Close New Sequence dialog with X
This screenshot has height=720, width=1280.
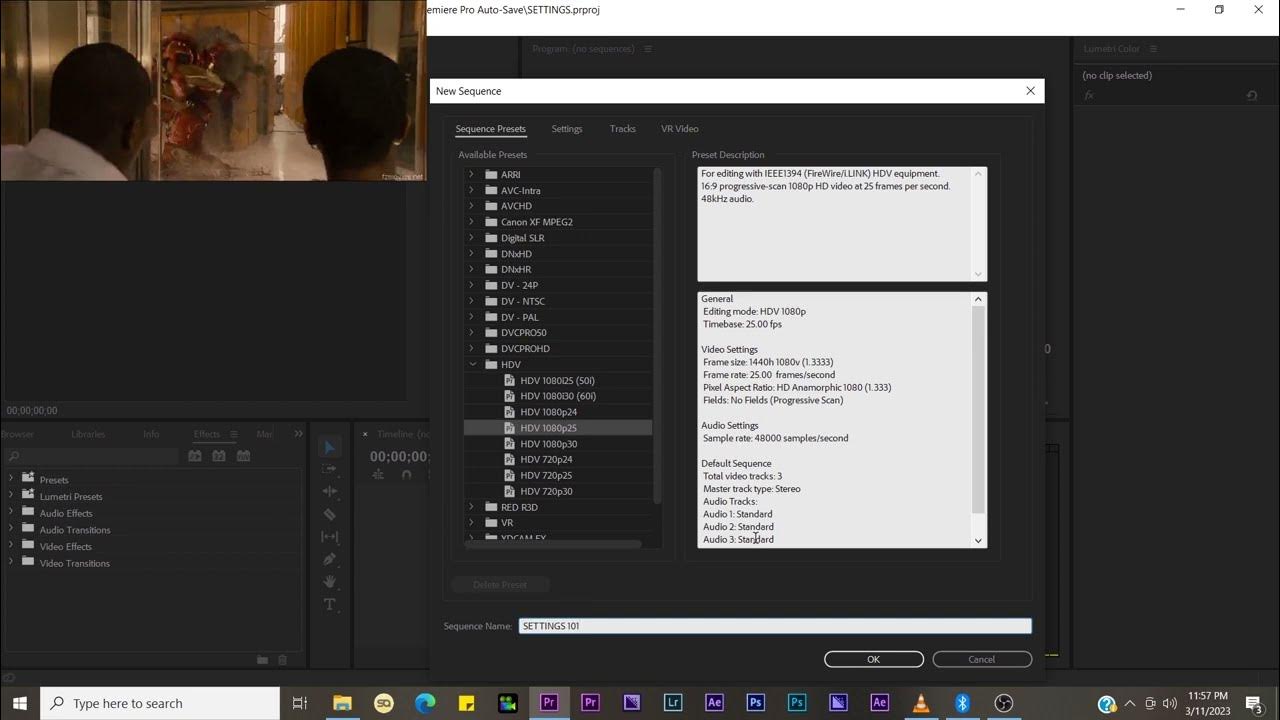1030,91
